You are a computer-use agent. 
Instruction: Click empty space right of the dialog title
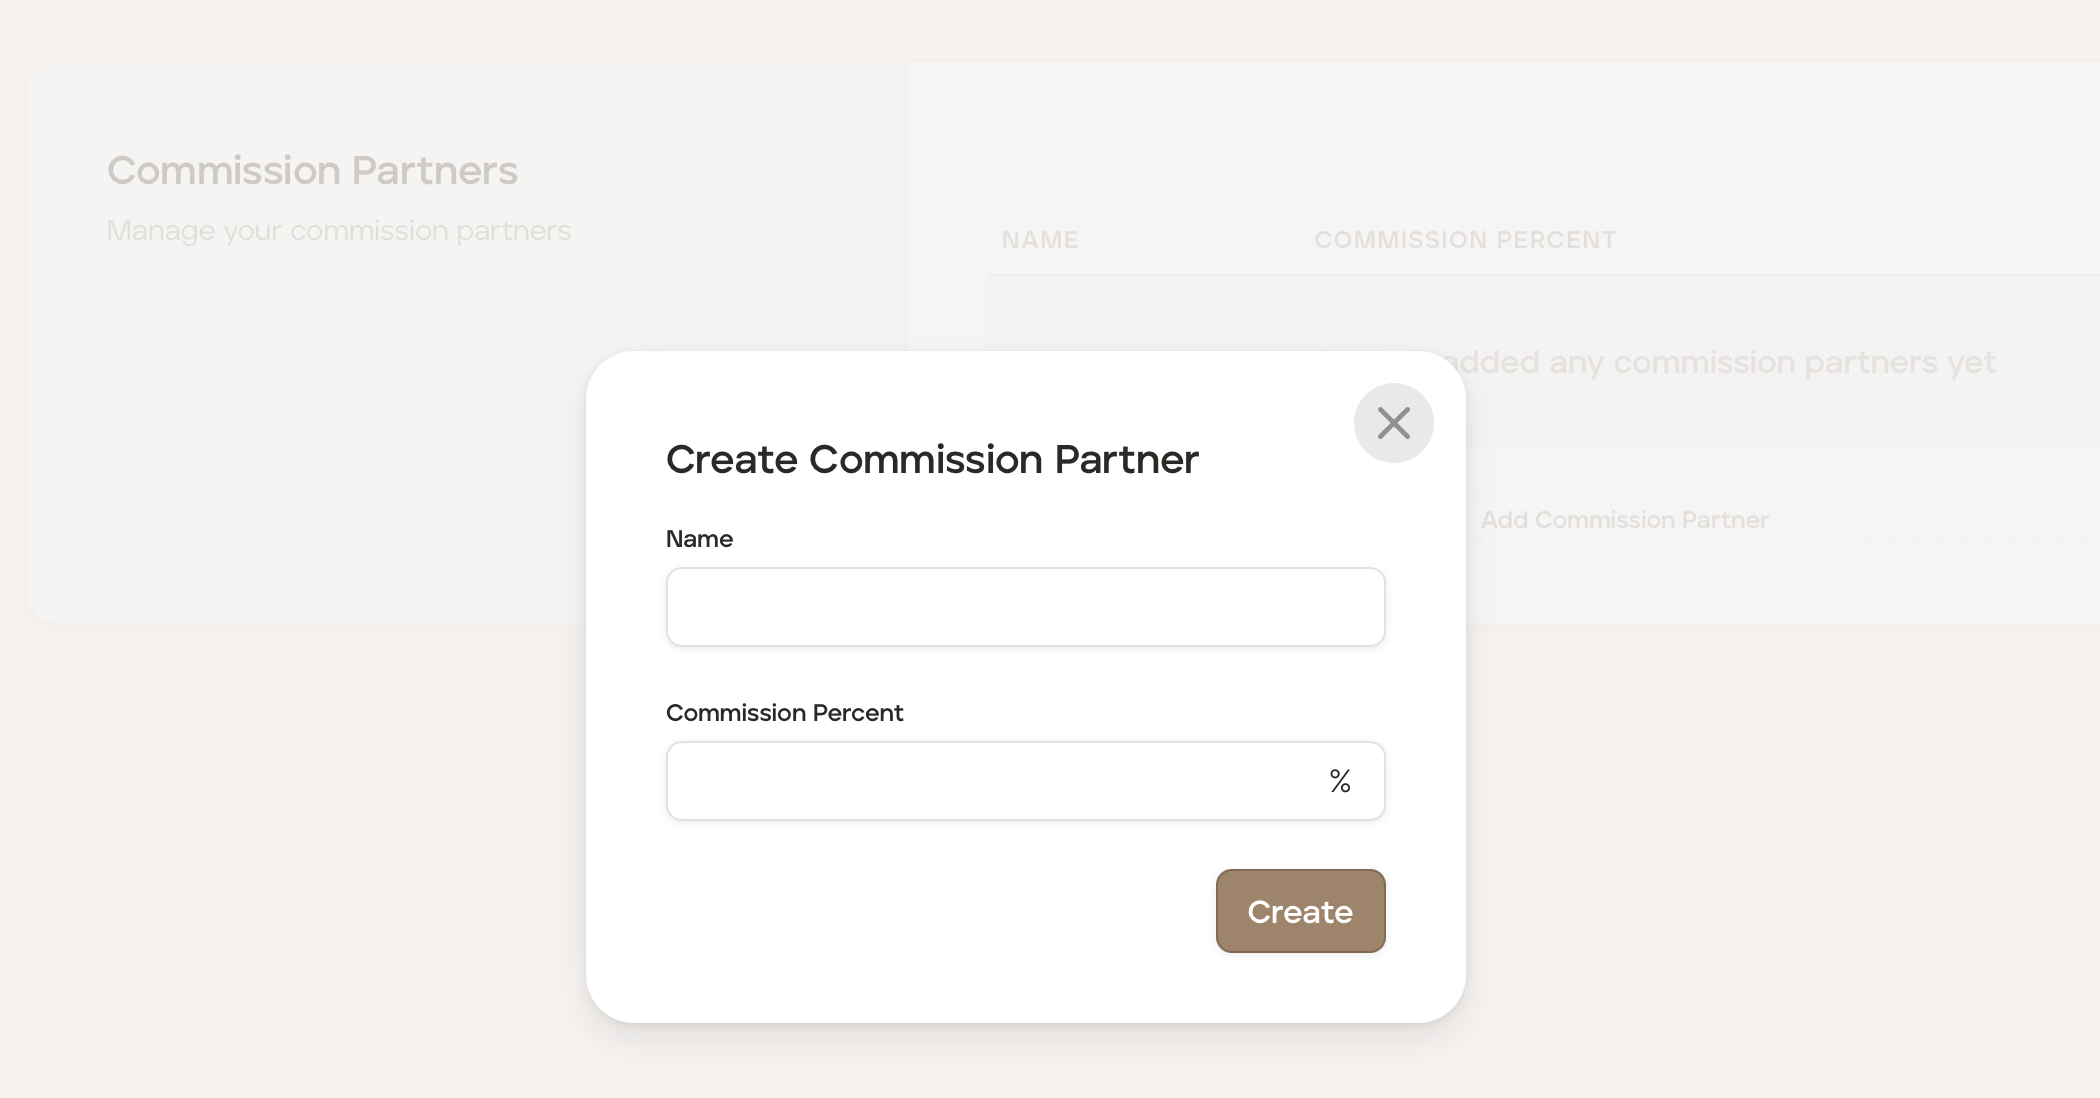tap(1280, 470)
